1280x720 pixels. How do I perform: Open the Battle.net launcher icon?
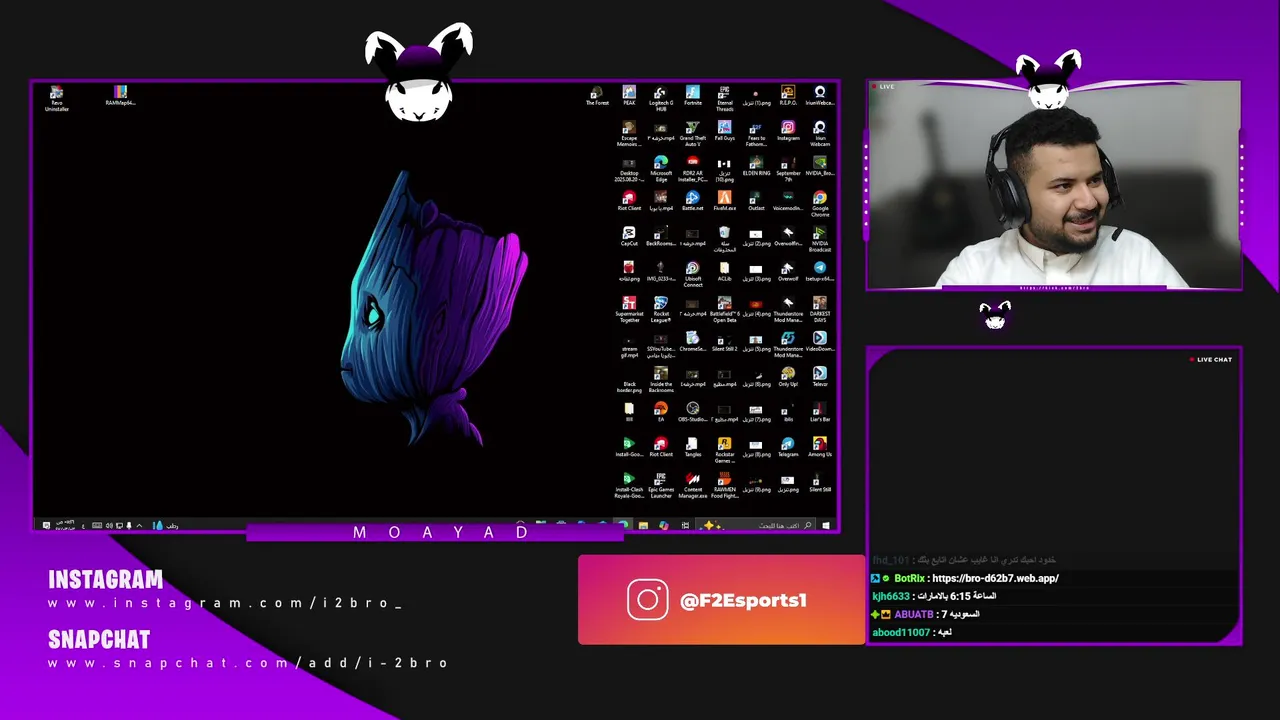tap(693, 202)
